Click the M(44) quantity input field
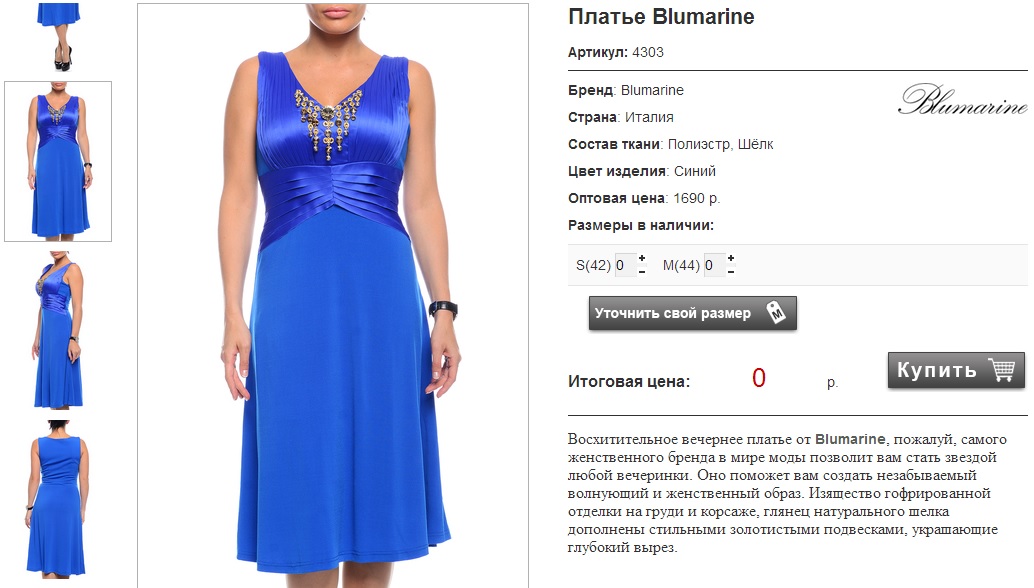 [x=714, y=265]
